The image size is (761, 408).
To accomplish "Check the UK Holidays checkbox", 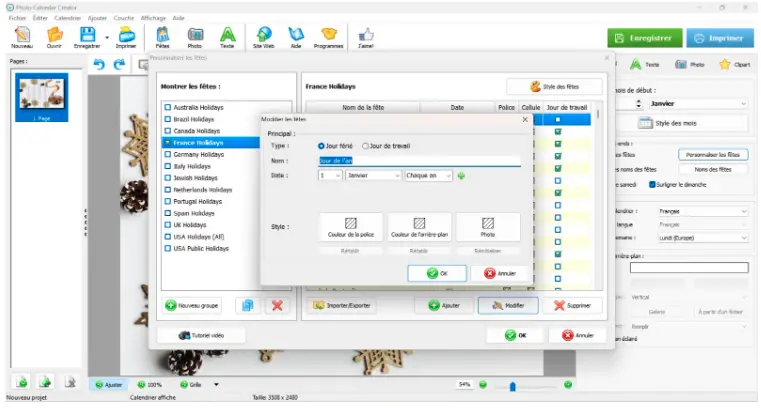I will pyautogui.click(x=167, y=225).
